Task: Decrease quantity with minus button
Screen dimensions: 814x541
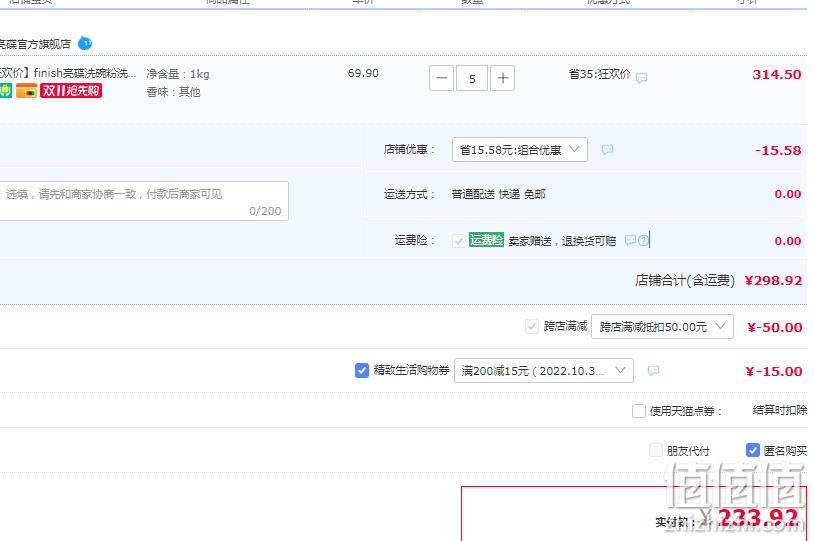Action: pos(441,78)
